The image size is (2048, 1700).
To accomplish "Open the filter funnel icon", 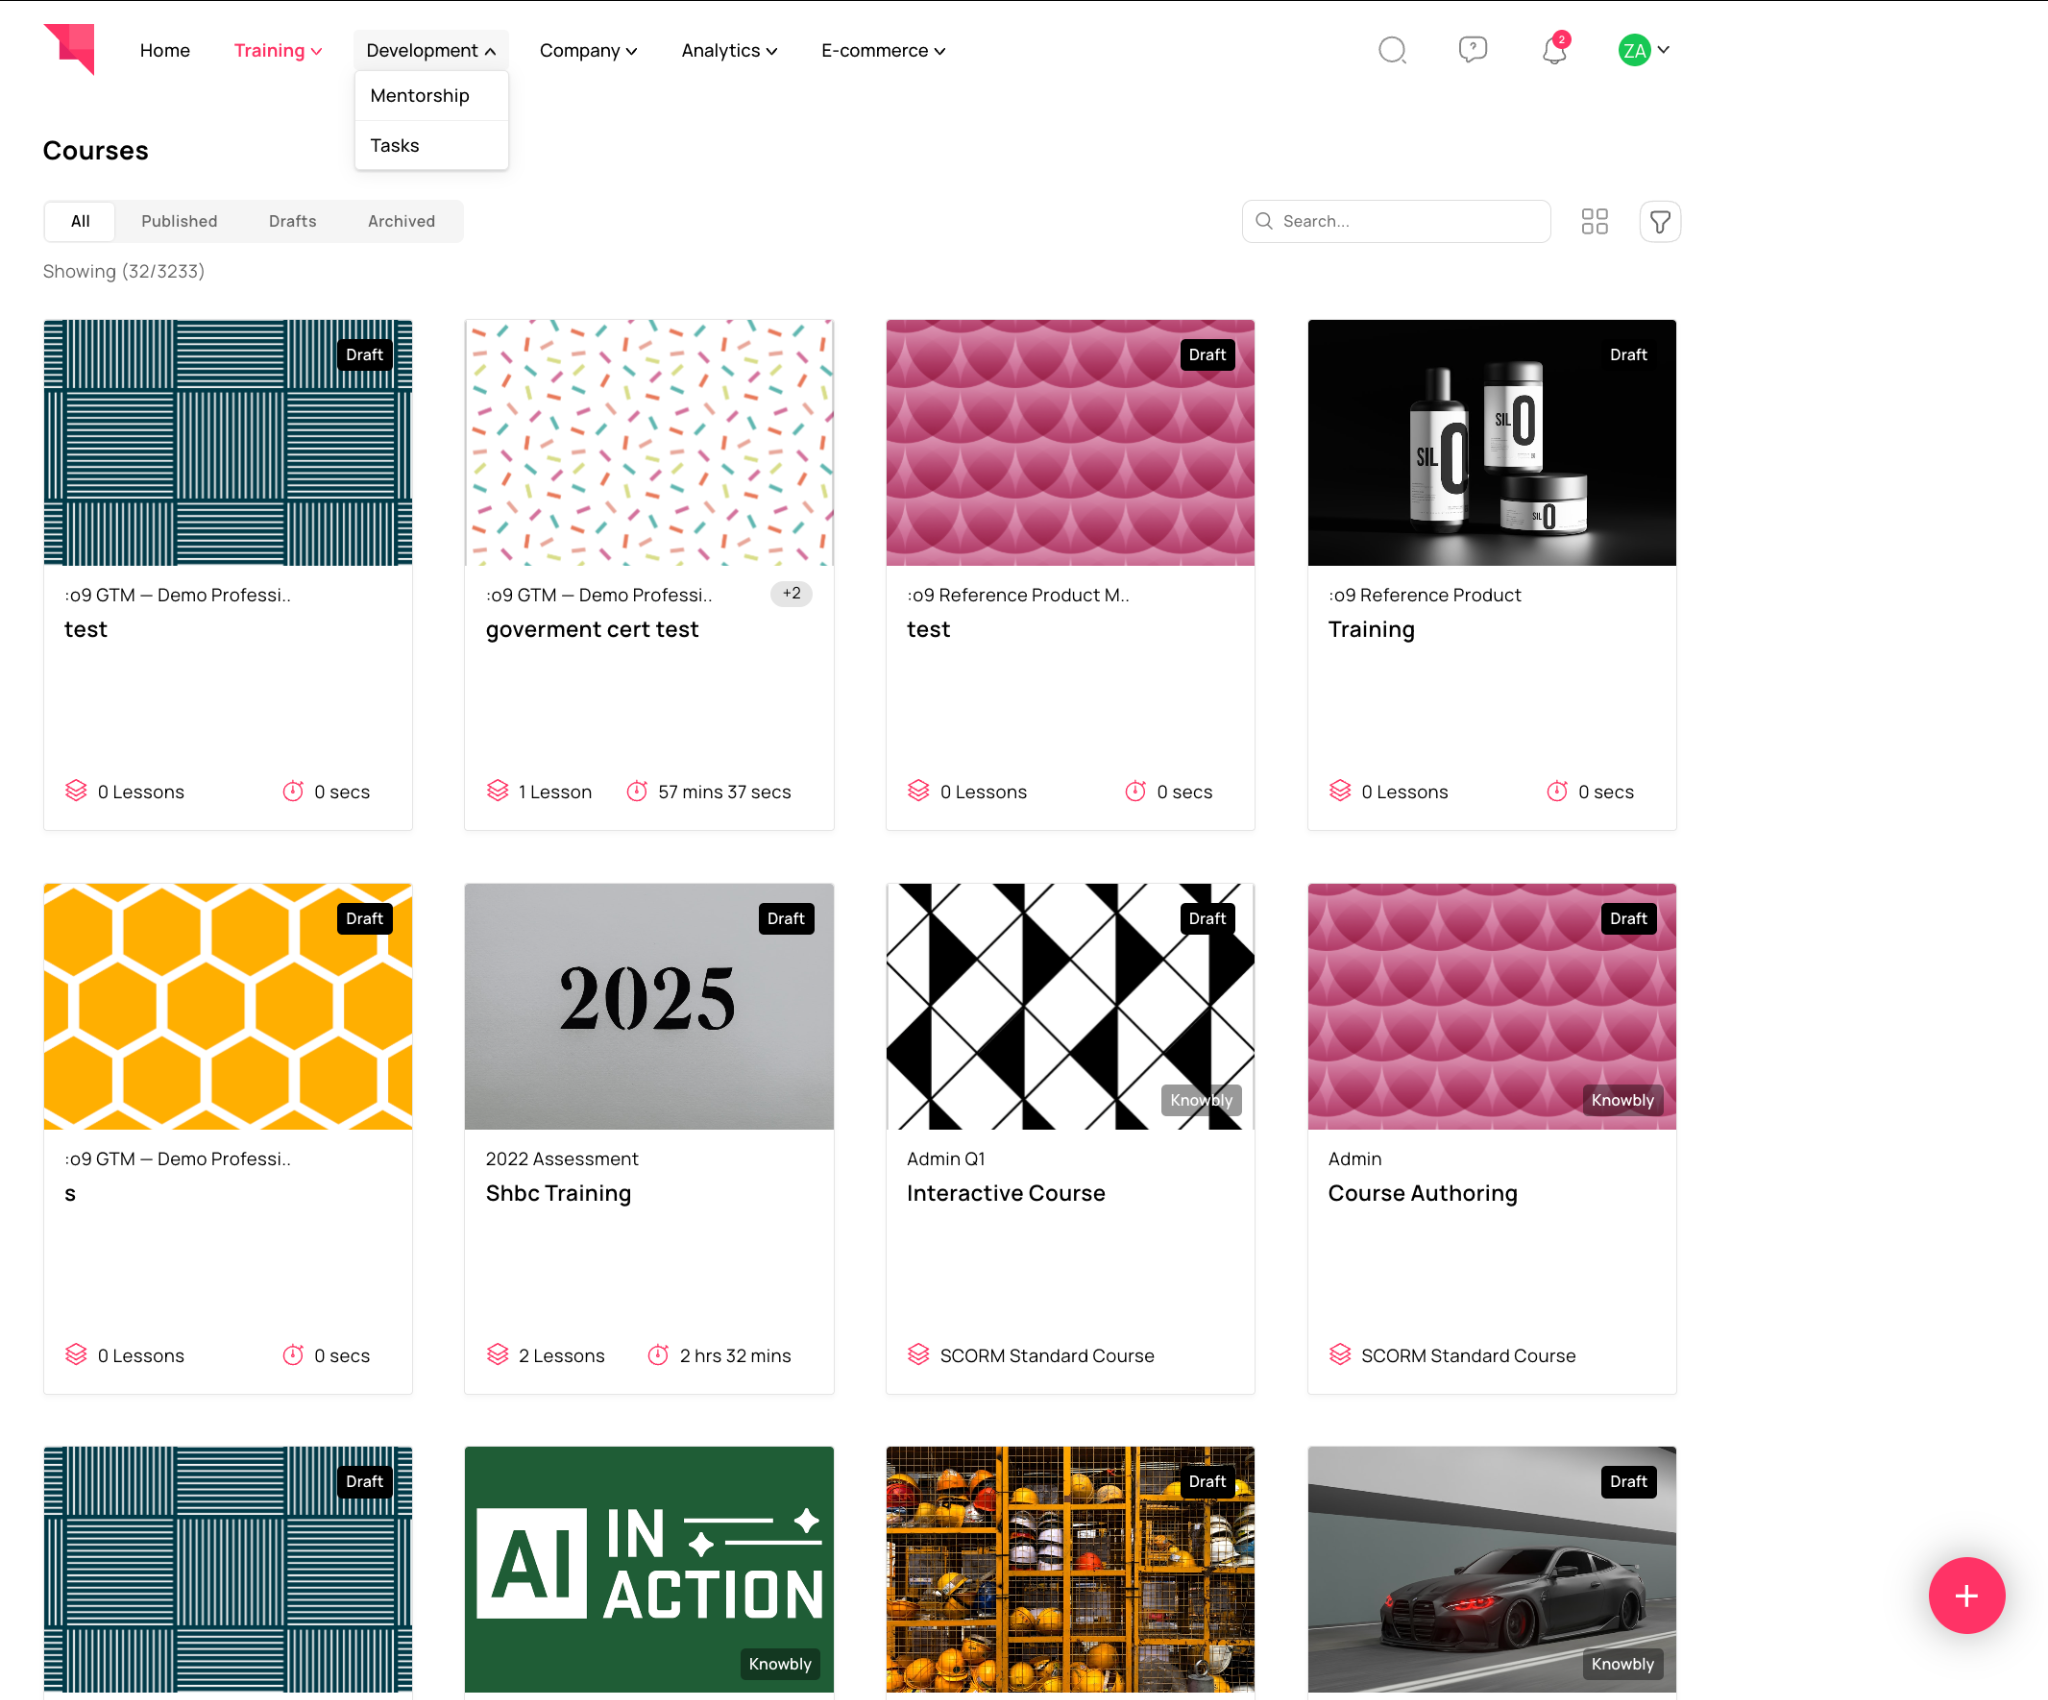I will 1659,221.
